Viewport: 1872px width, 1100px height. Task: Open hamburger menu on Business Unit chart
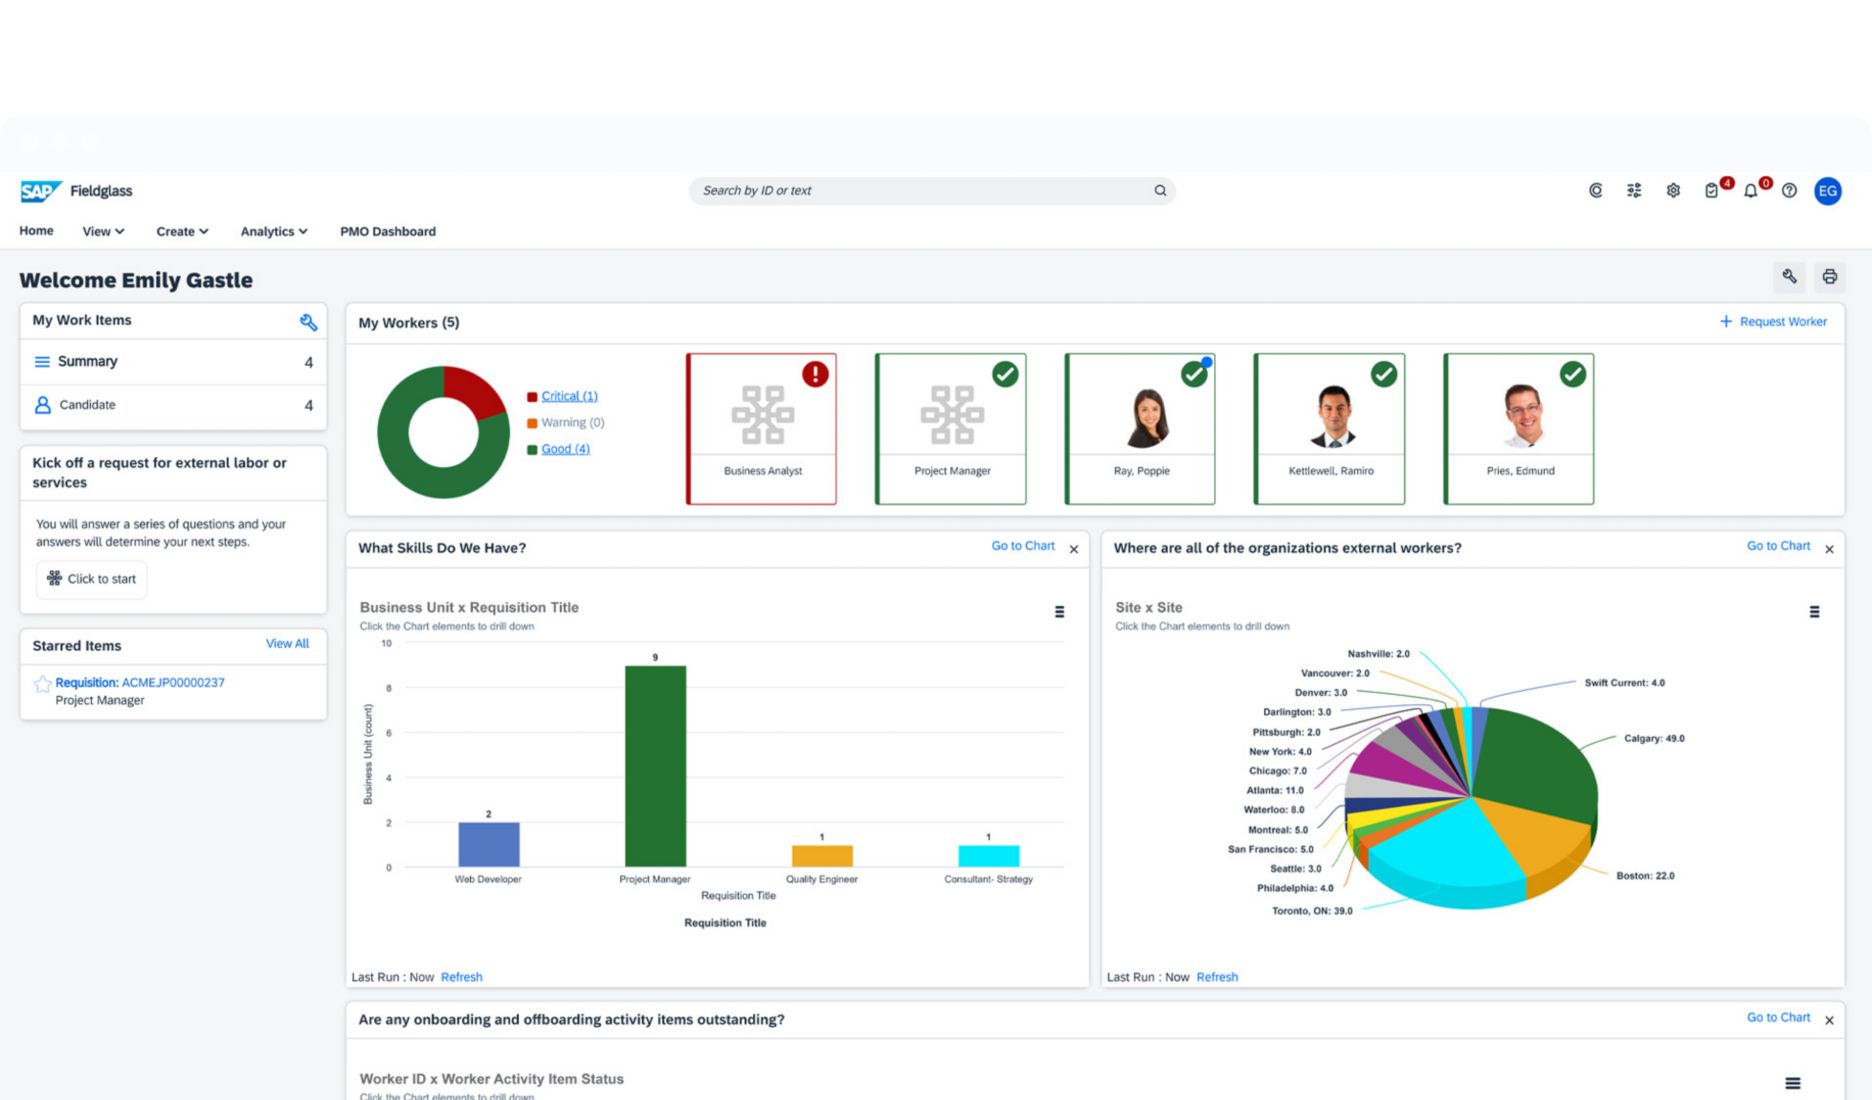tap(1059, 612)
